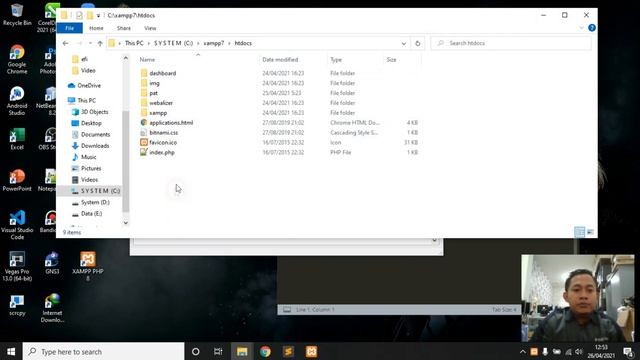This screenshot has height=360, width=640.
Task: Open the quick access toolbar dropdown
Action: point(98,16)
